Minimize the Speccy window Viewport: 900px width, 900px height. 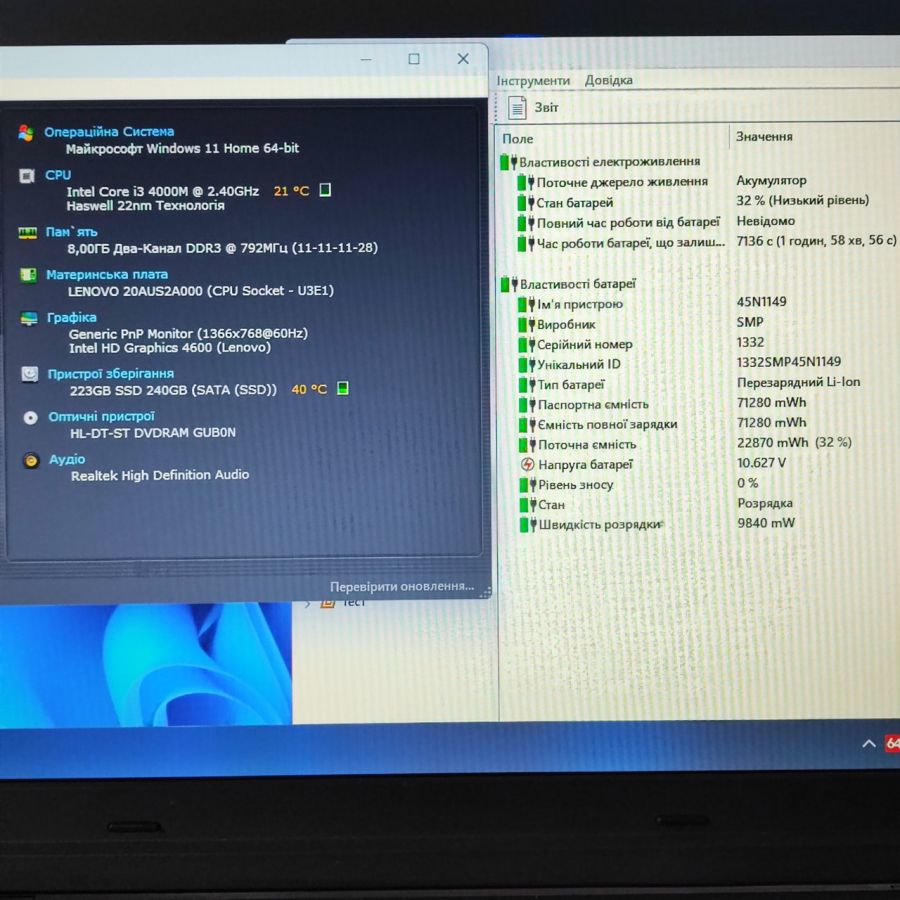point(366,59)
